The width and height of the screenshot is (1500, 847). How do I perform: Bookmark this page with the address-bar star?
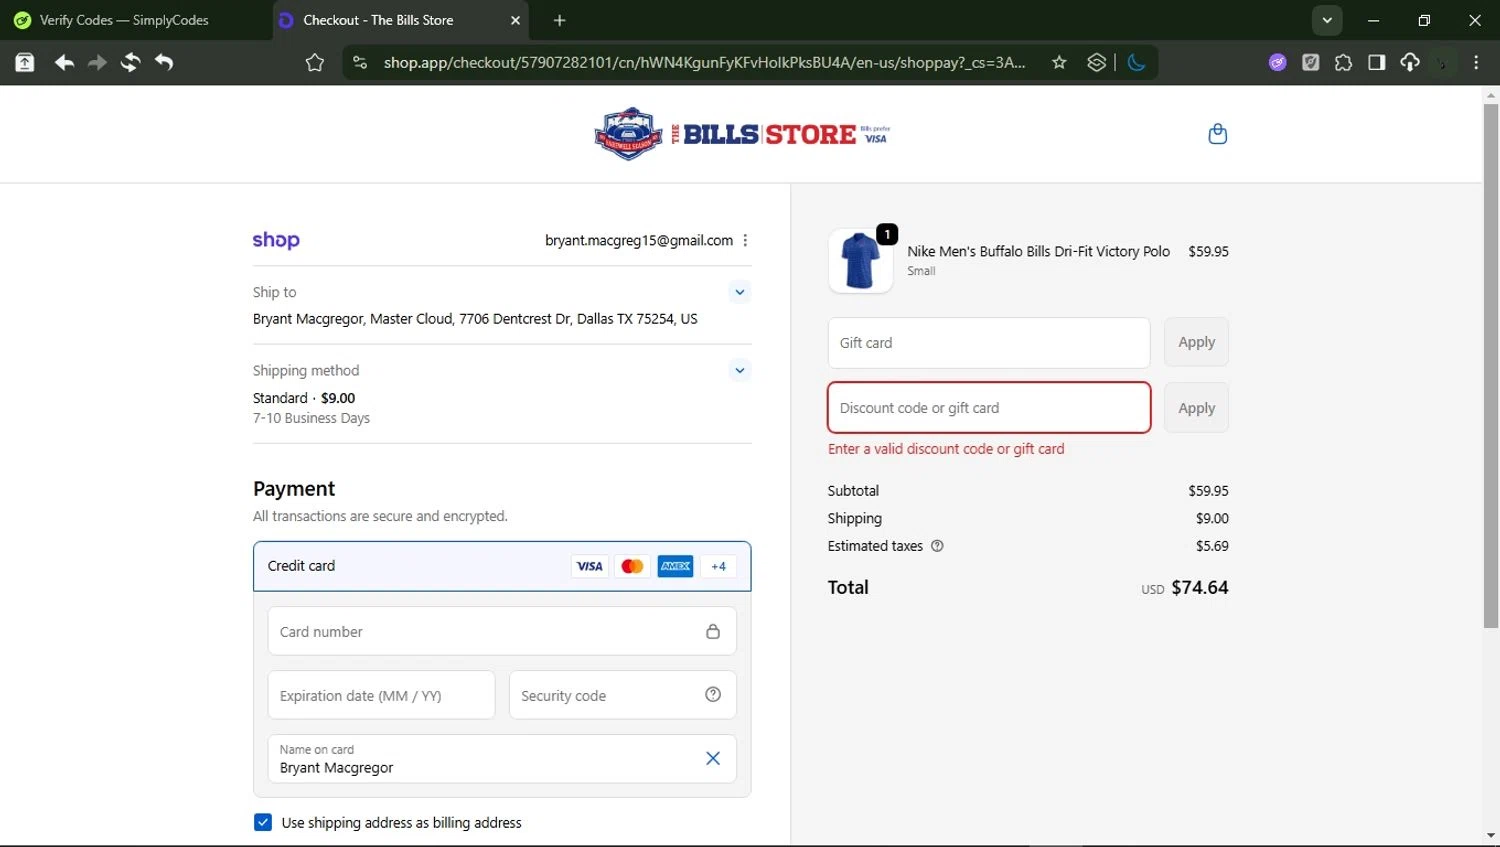point(1059,62)
